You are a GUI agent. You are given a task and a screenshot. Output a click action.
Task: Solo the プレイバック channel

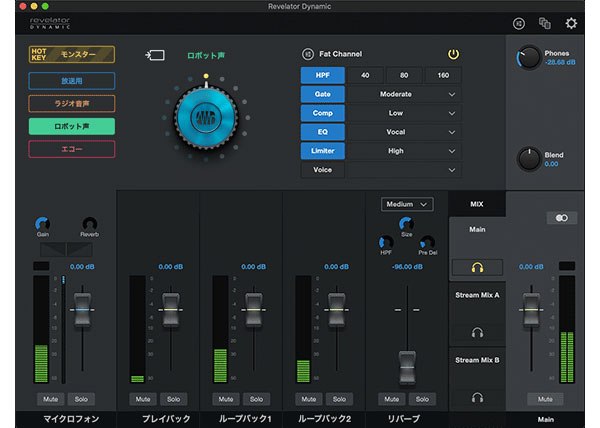click(x=173, y=399)
